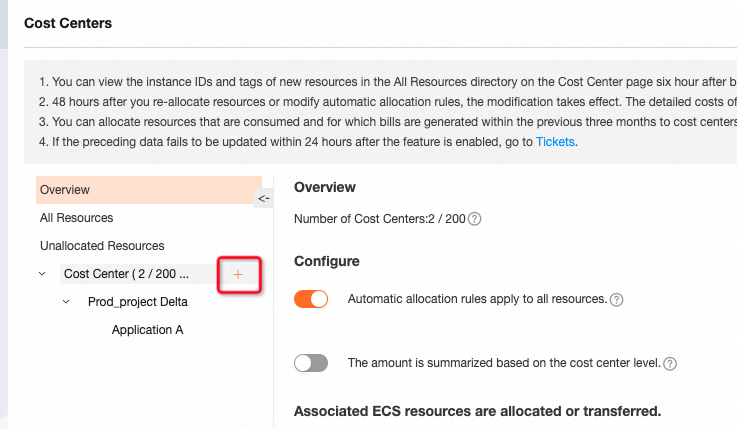Select the Prod_project Delta cost center
This screenshot has height=429, width=737.
point(137,302)
